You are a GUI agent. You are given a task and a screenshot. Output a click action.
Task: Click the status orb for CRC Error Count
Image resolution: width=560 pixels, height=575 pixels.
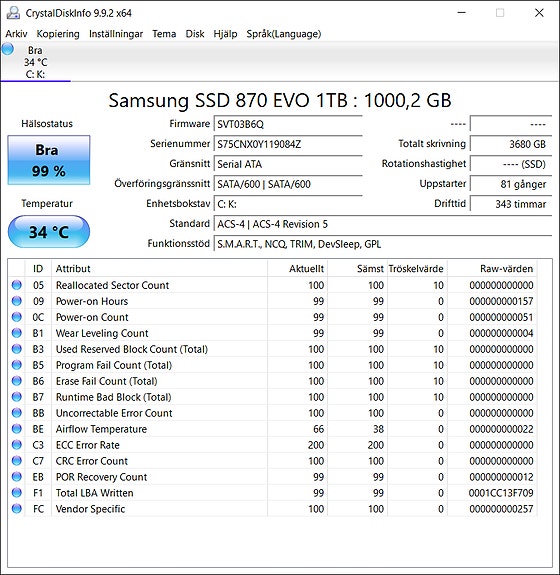(17, 461)
